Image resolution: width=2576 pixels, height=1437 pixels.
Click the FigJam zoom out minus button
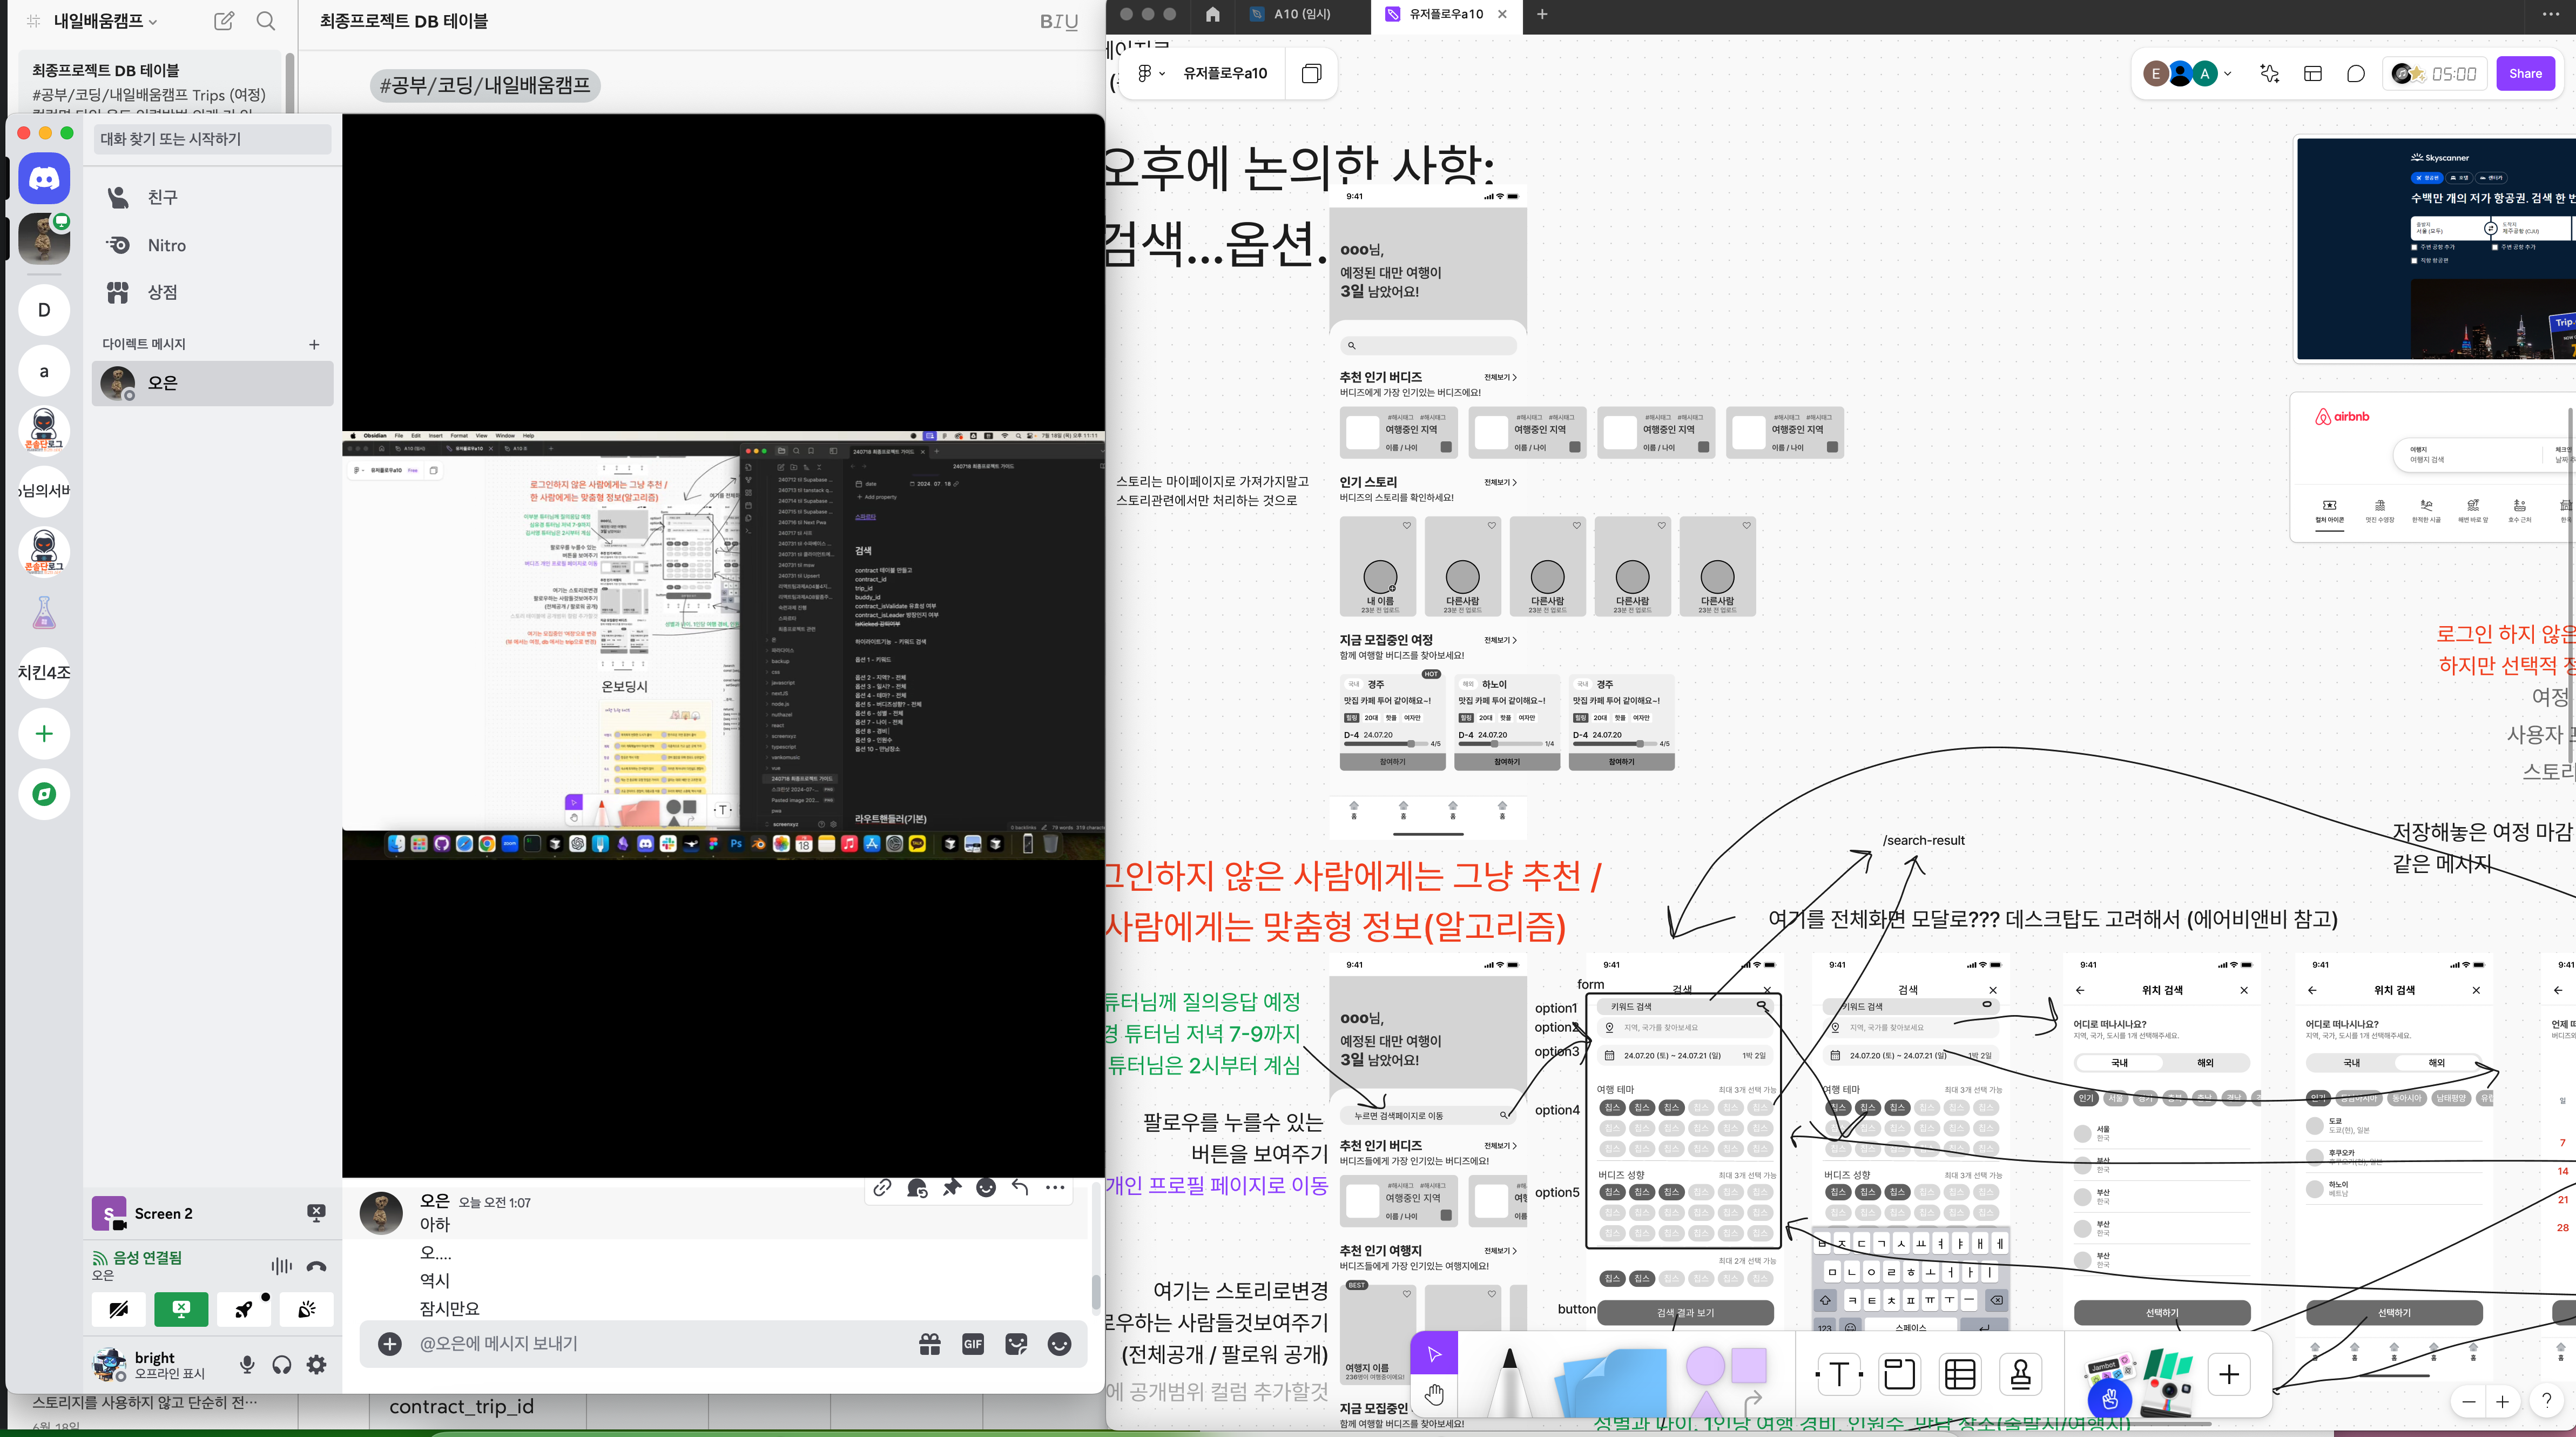pos(2468,1401)
